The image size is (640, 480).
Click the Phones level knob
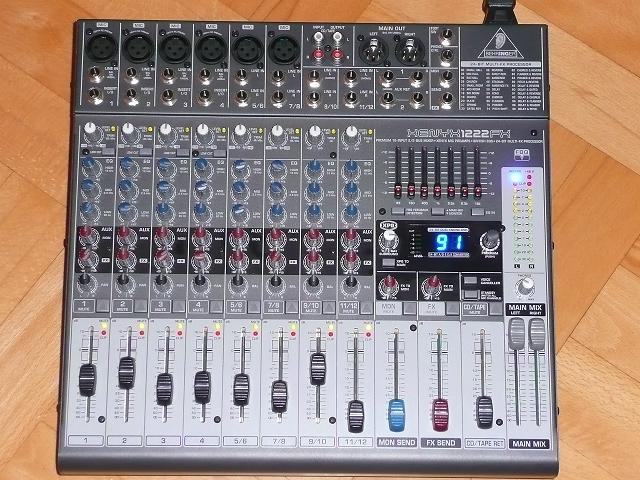tap(525, 285)
